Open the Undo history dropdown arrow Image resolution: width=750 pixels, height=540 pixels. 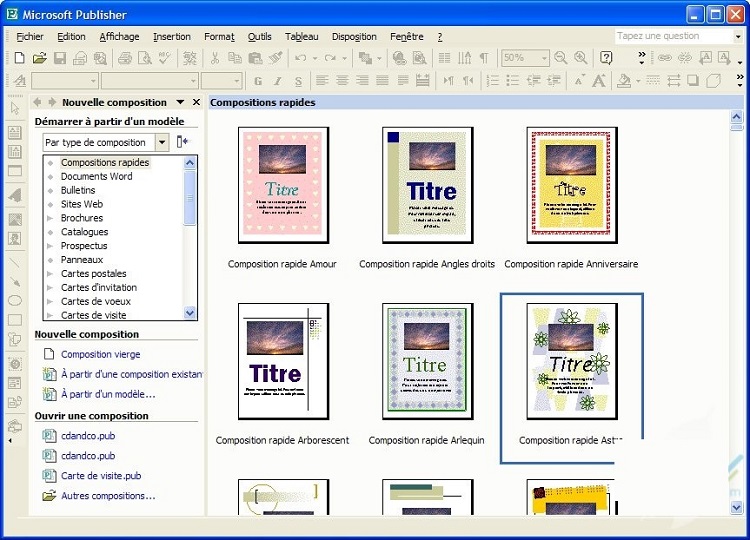[315, 58]
